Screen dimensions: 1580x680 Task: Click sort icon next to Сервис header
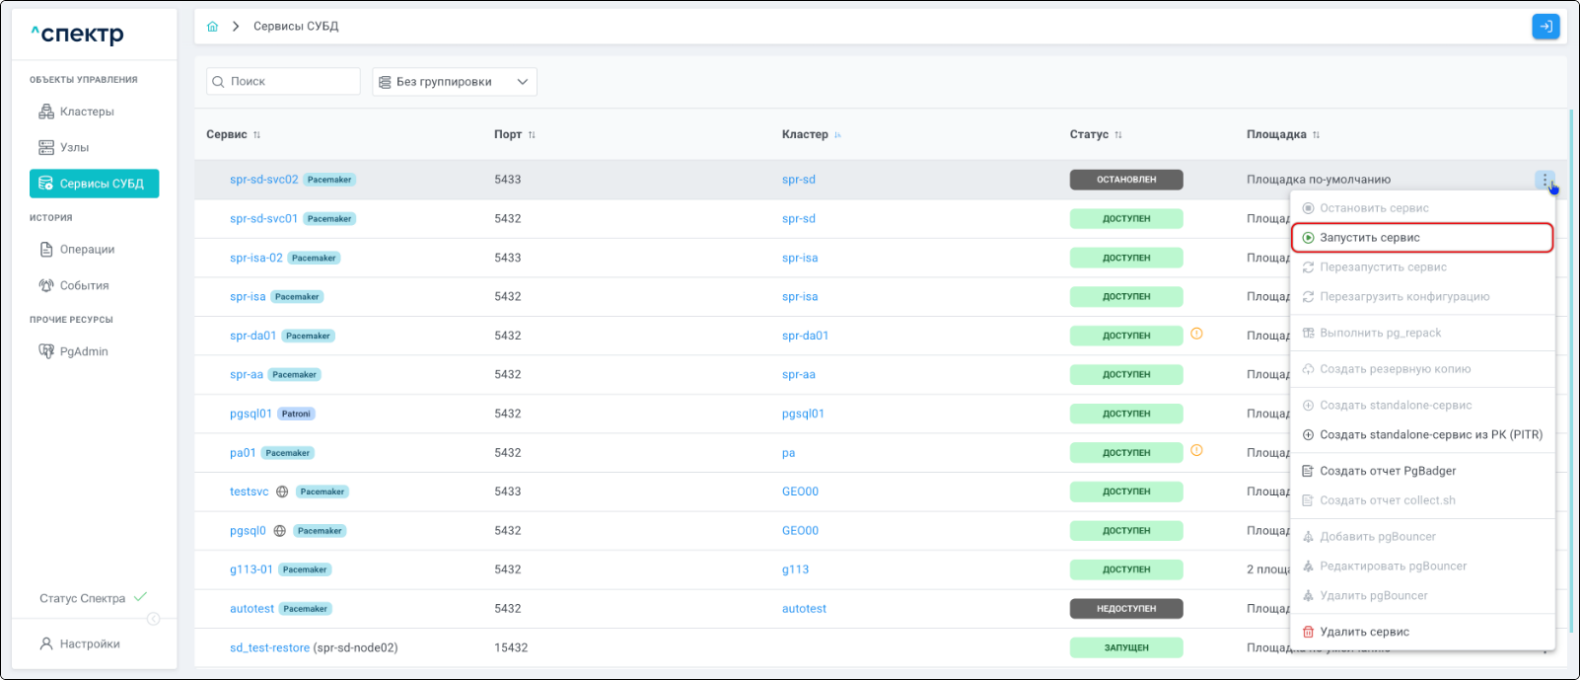(x=257, y=135)
